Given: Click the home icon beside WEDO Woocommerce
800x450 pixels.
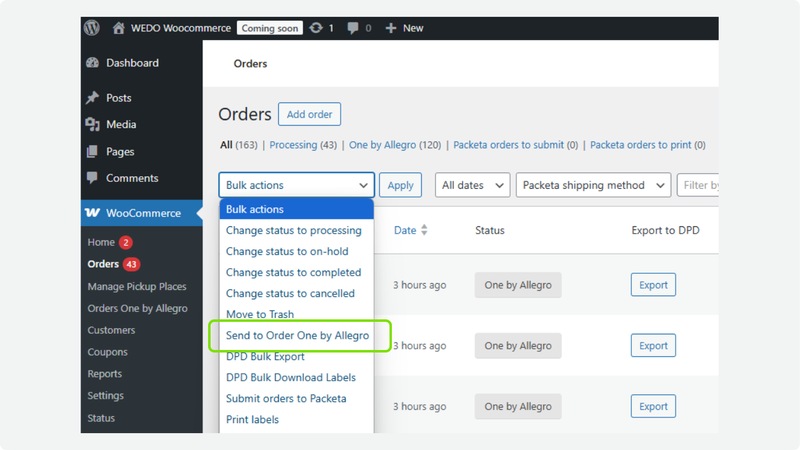Looking at the screenshot, I should (118, 28).
